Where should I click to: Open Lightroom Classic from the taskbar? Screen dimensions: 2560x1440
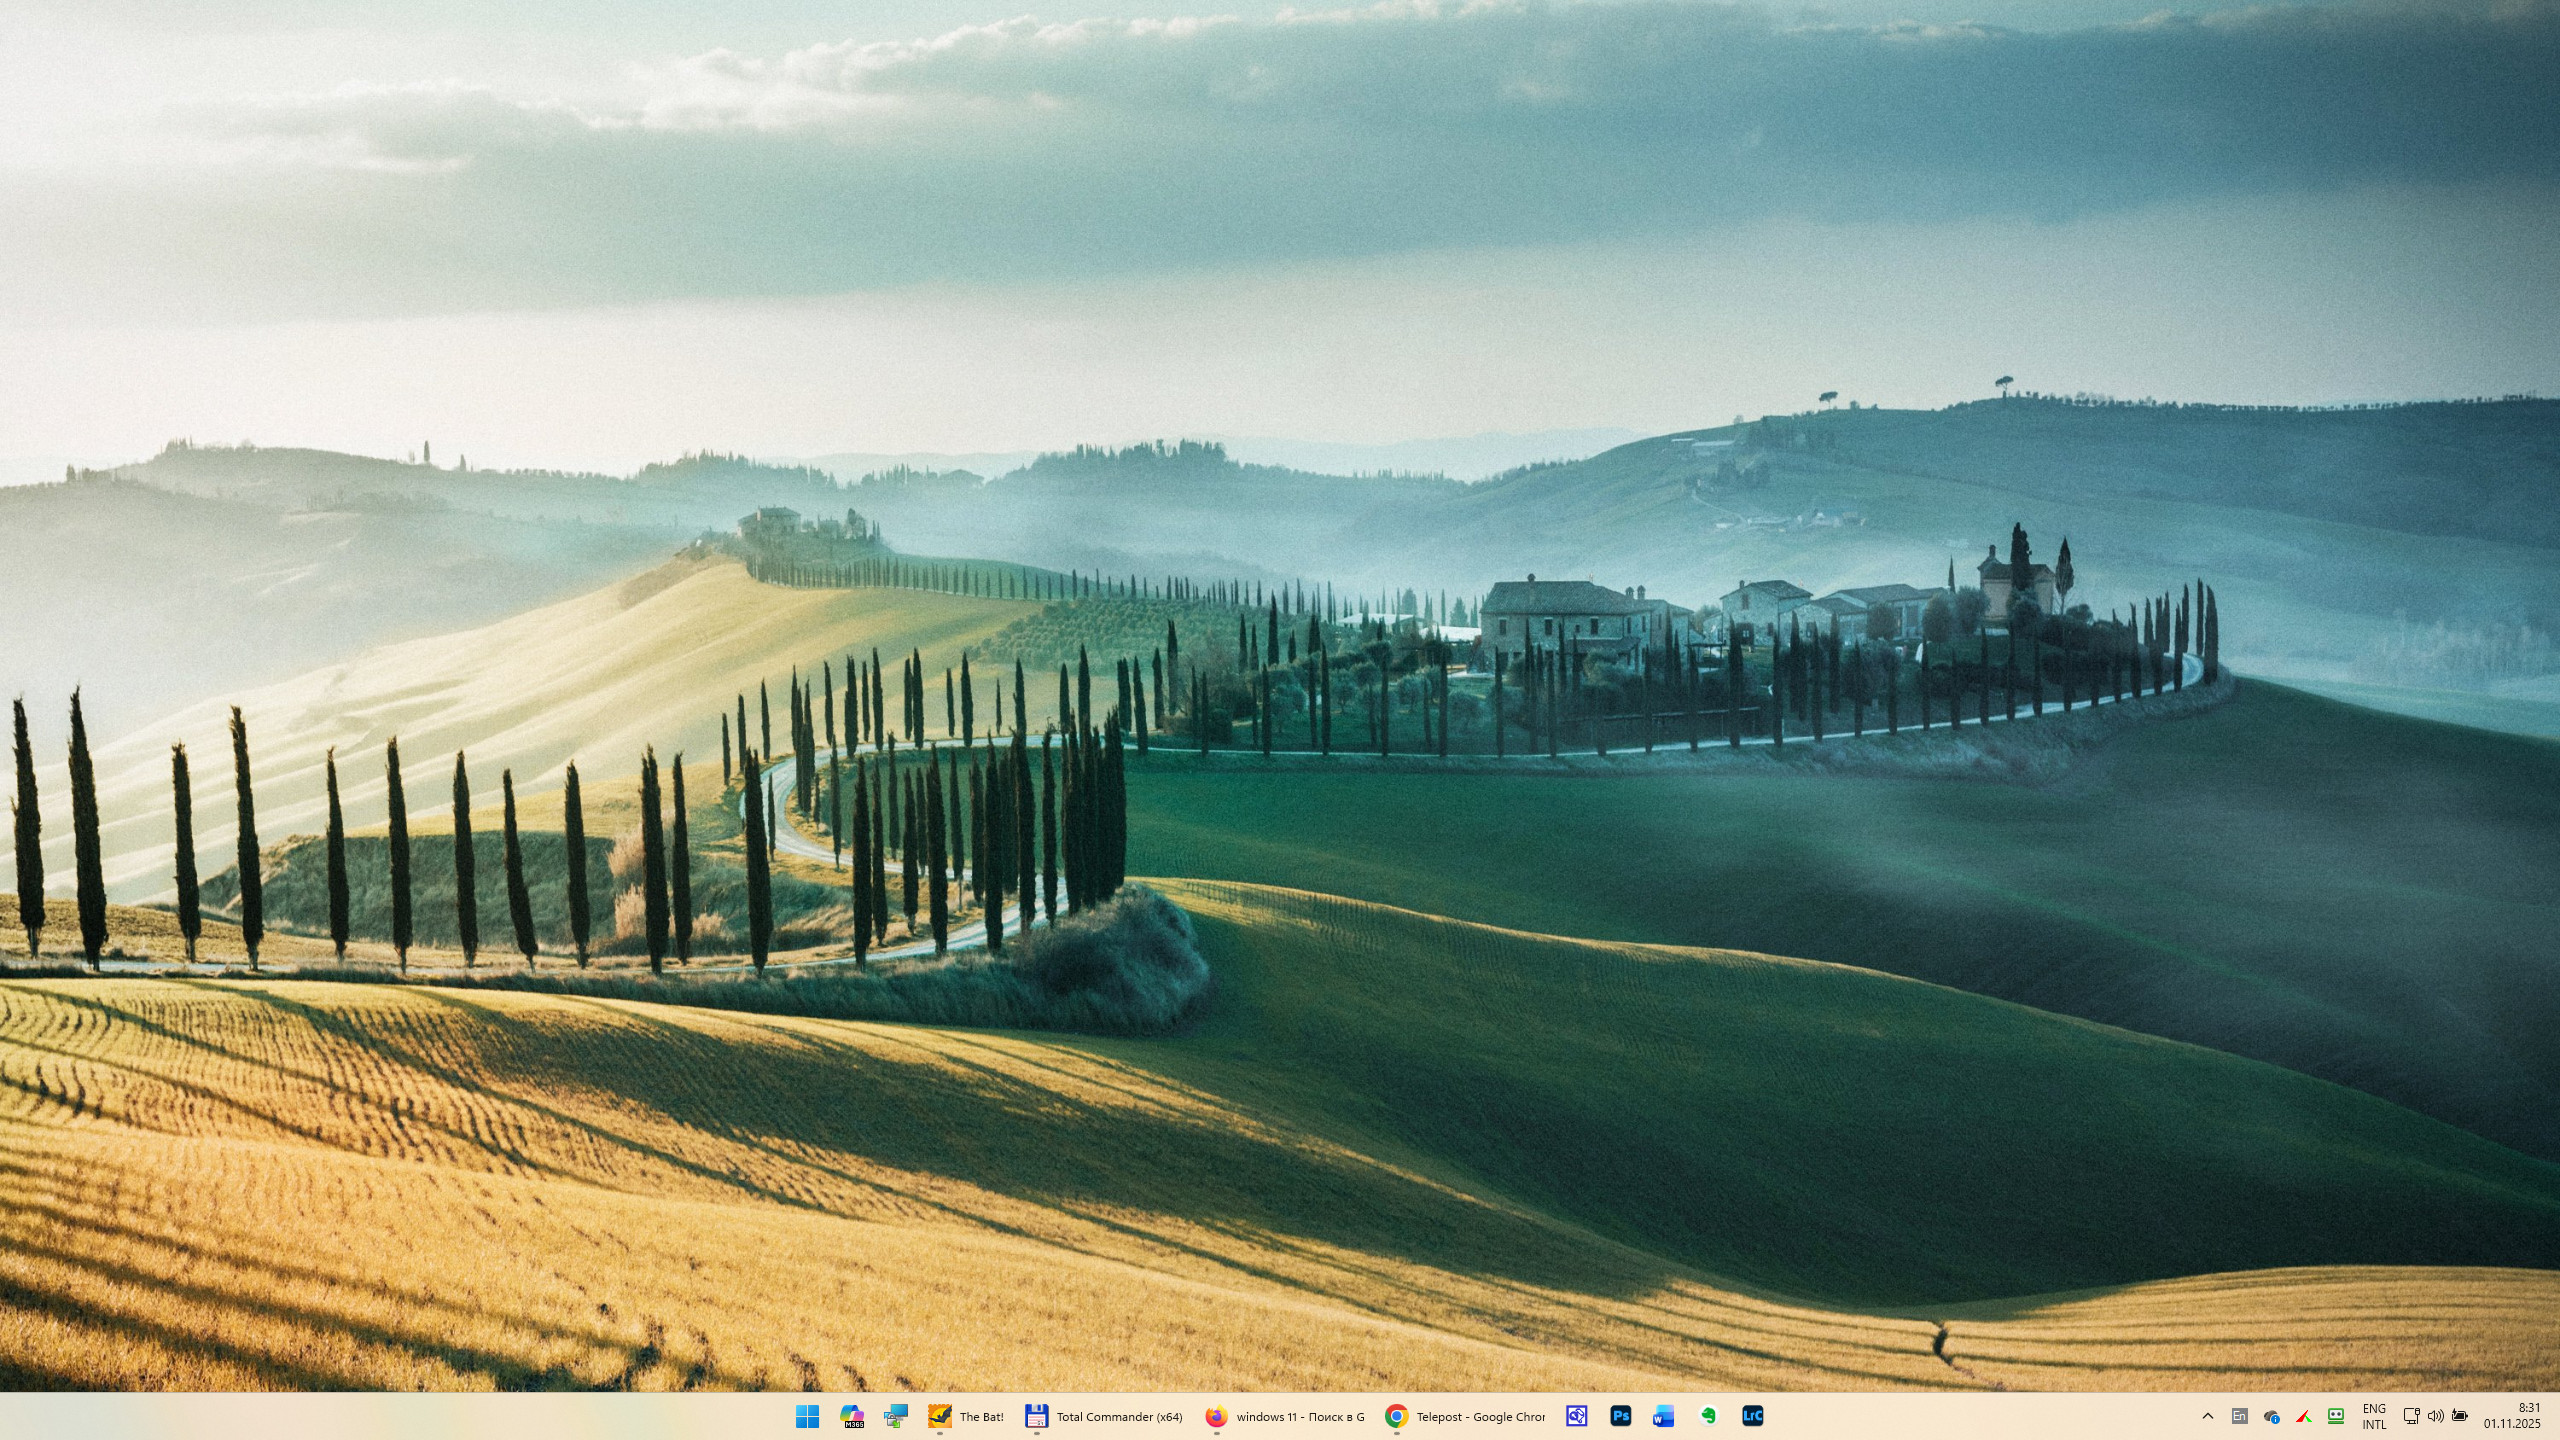(x=1752, y=1416)
